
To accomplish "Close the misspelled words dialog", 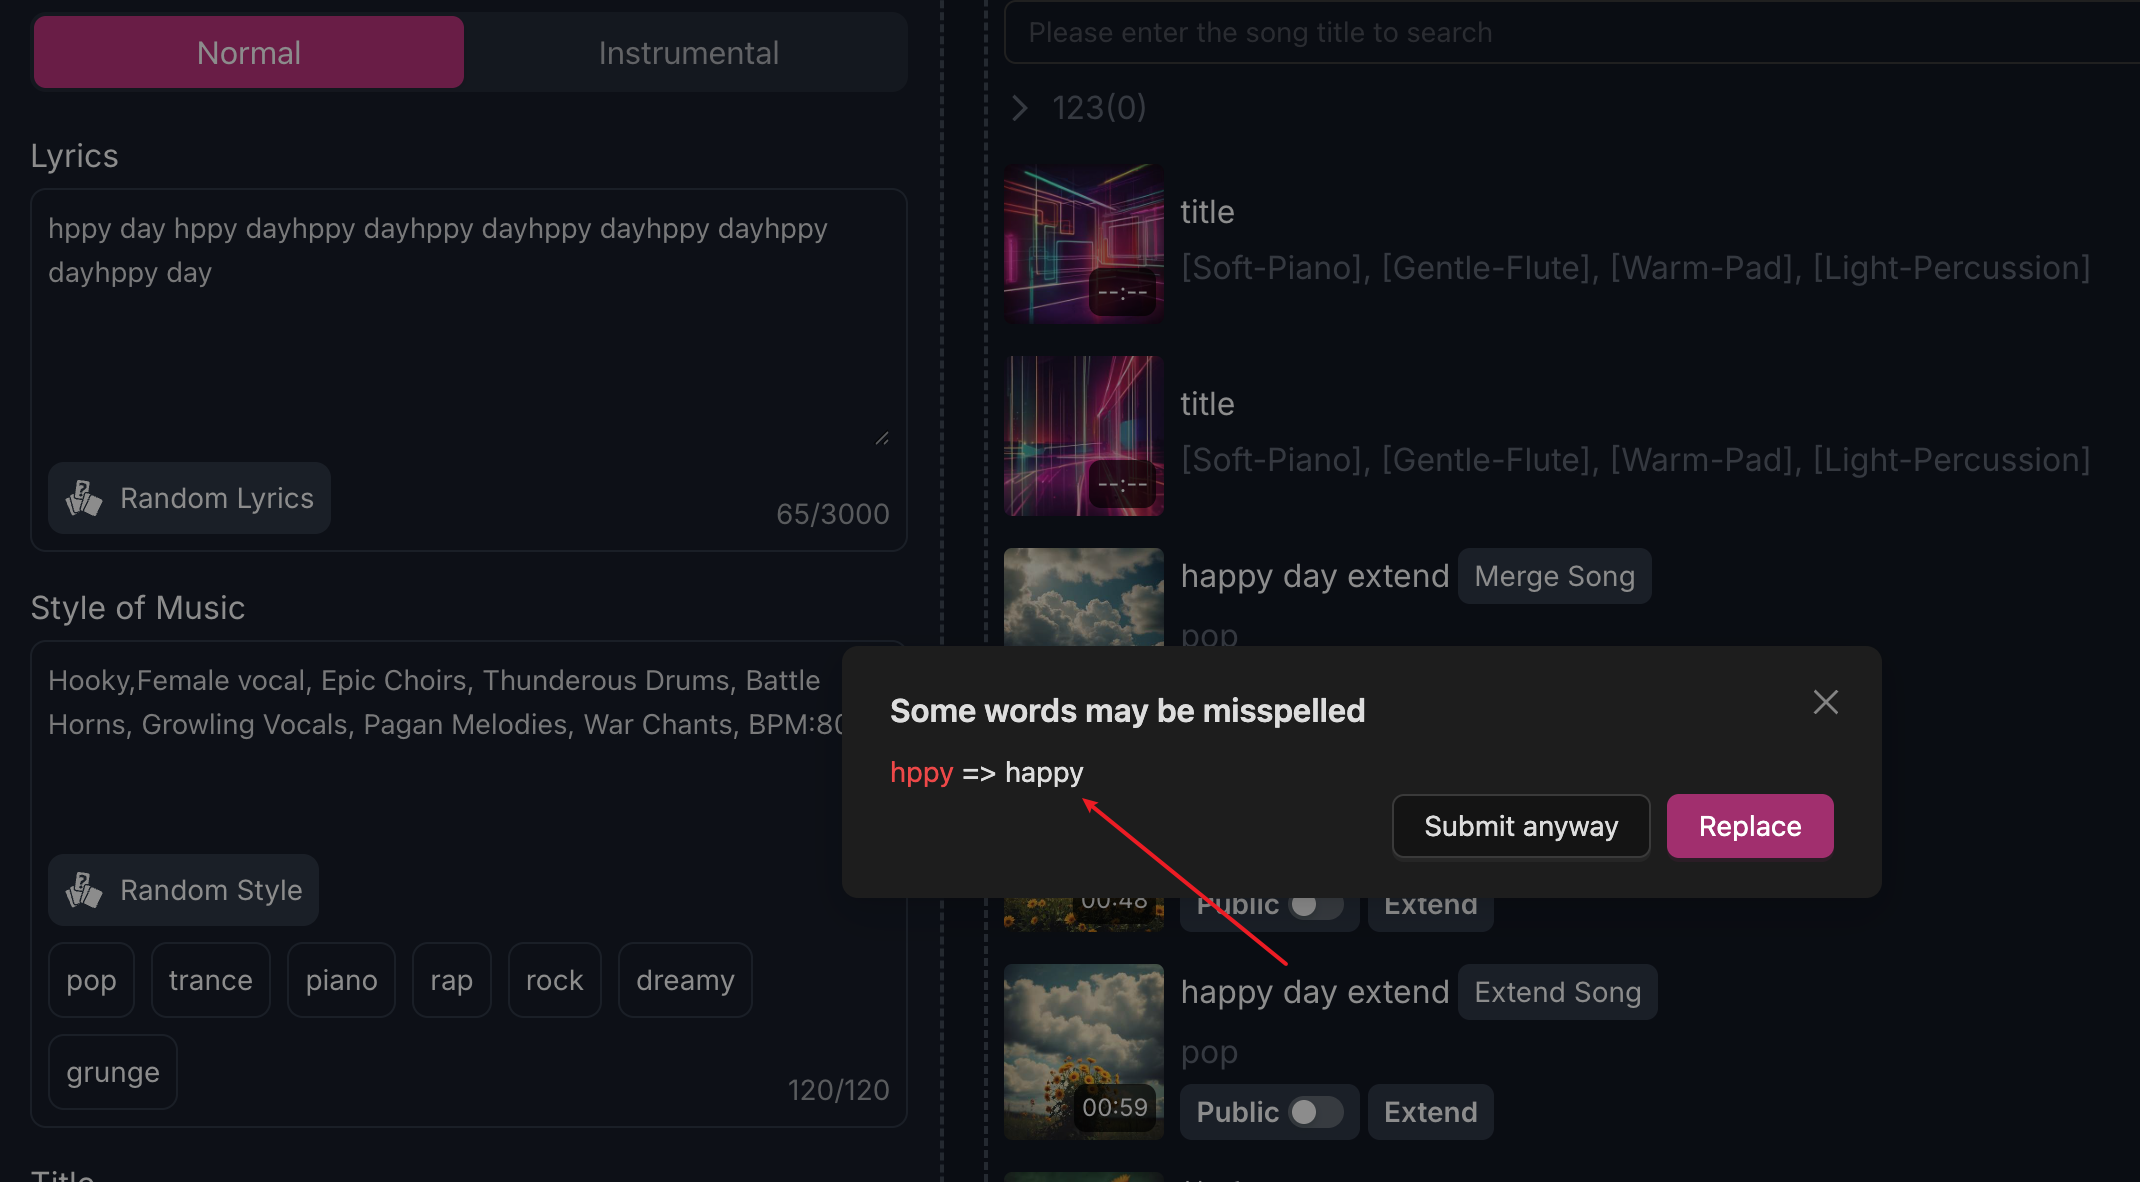I will (1824, 702).
